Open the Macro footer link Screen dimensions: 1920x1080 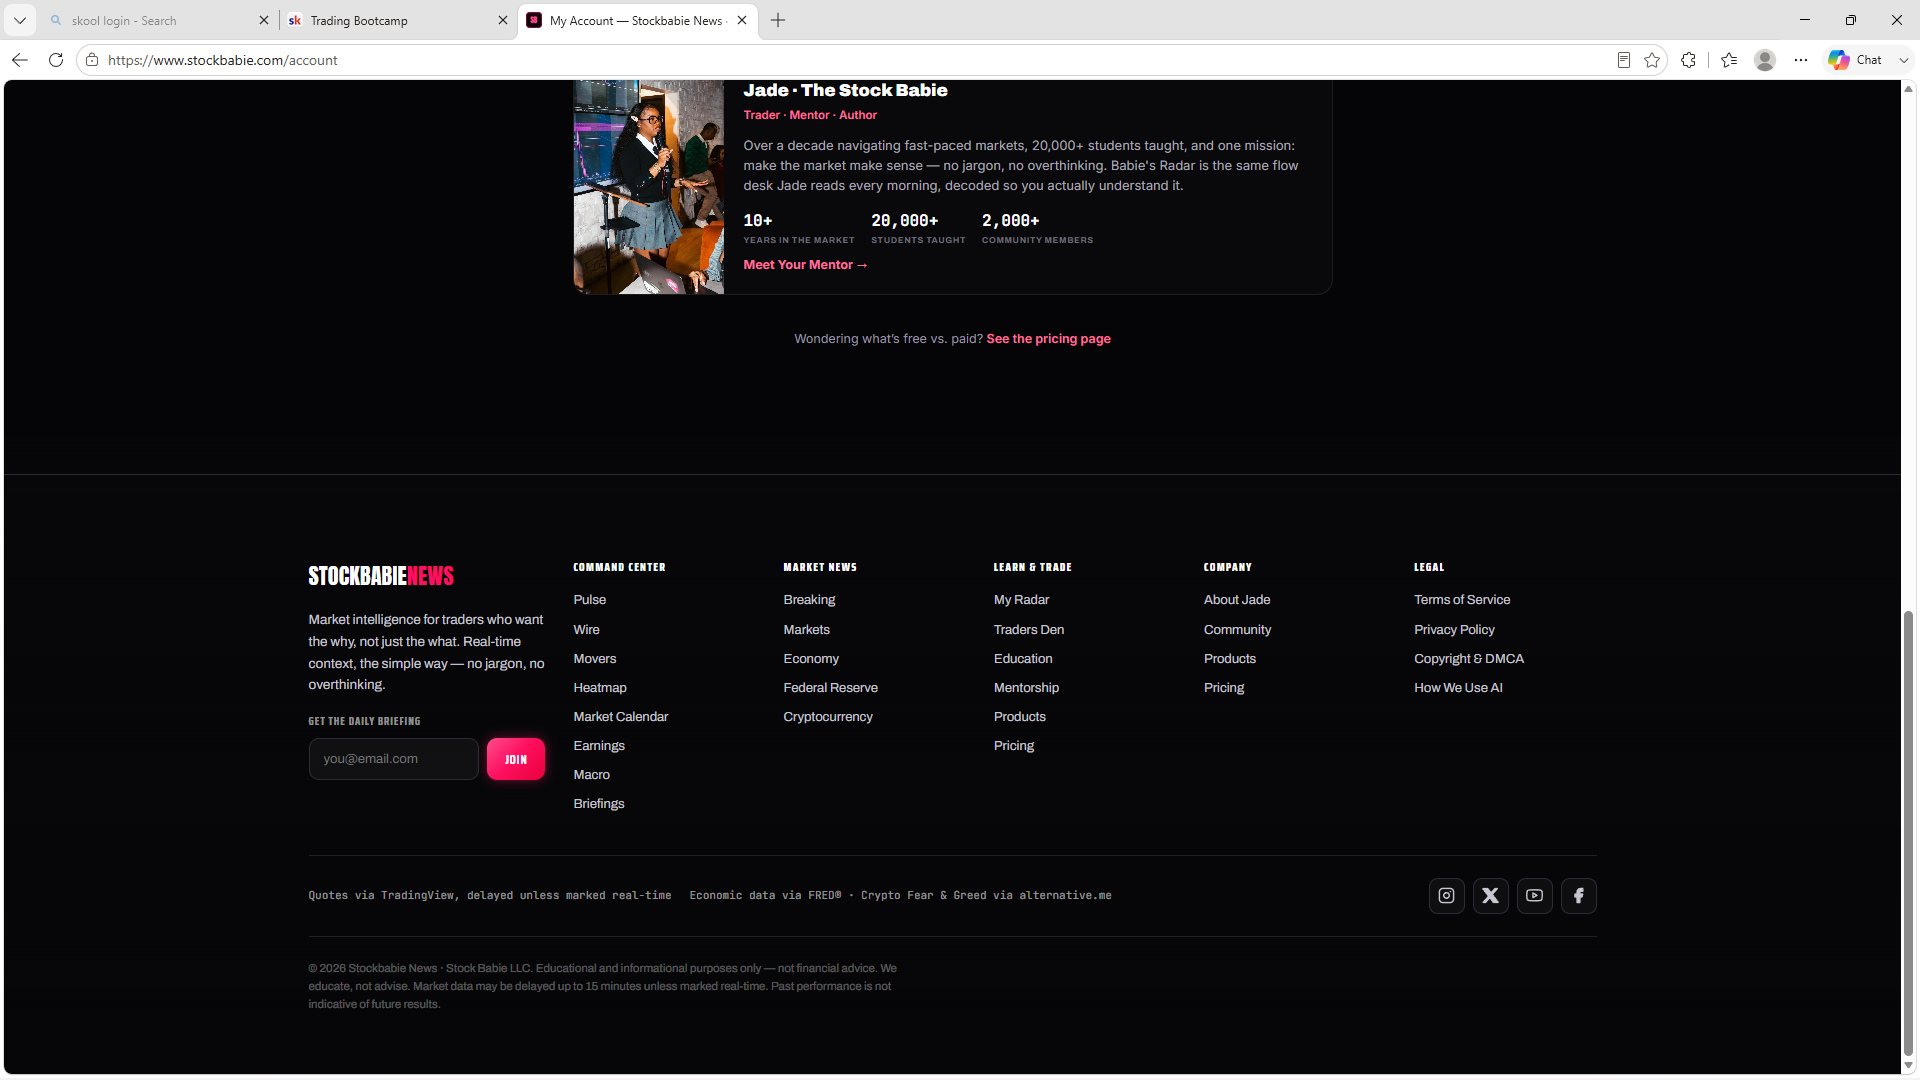pyautogui.click(x=592, y=775)
